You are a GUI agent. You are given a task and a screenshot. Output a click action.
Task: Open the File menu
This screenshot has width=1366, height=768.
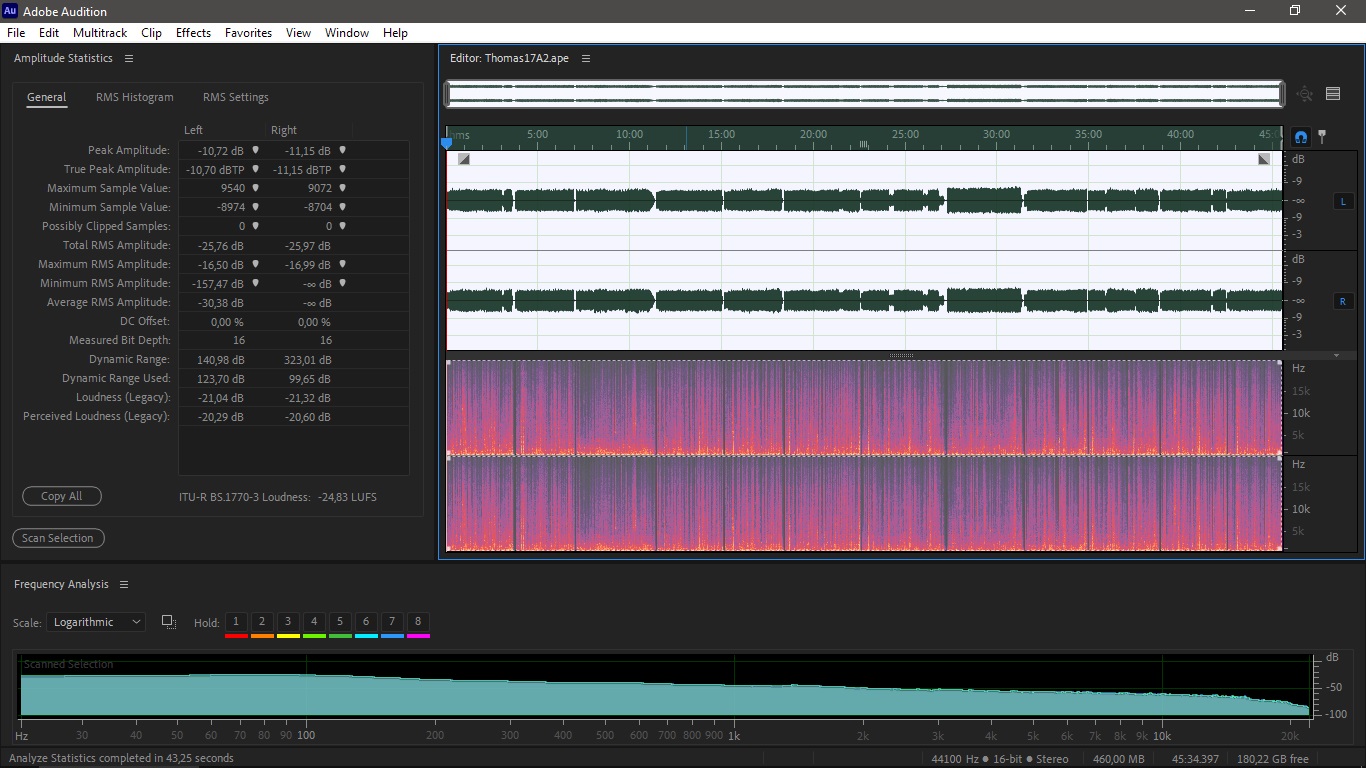click(x=16, y=33)
